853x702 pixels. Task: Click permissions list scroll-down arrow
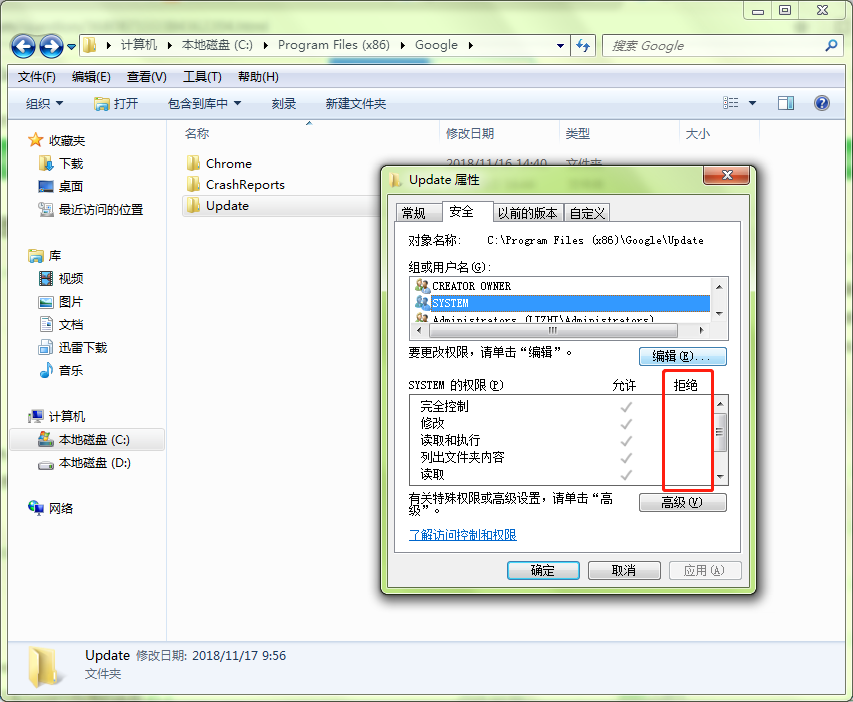point(720,477)
